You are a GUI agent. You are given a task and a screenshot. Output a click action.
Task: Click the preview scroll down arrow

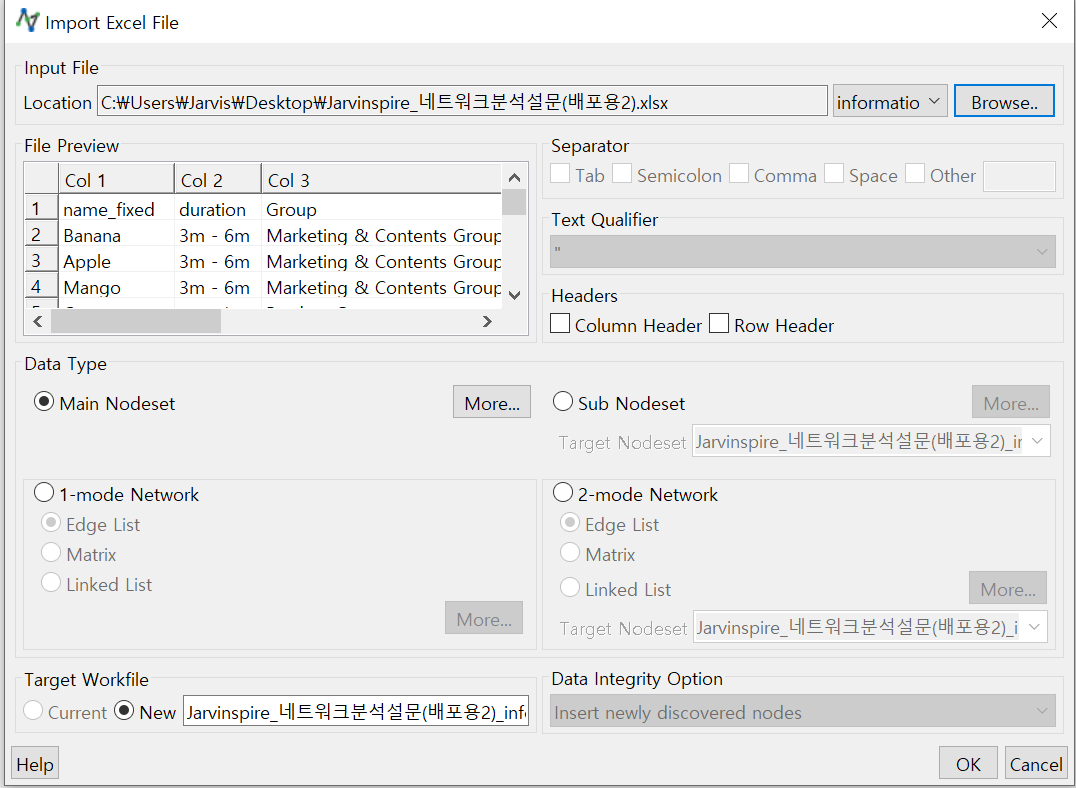514,295
